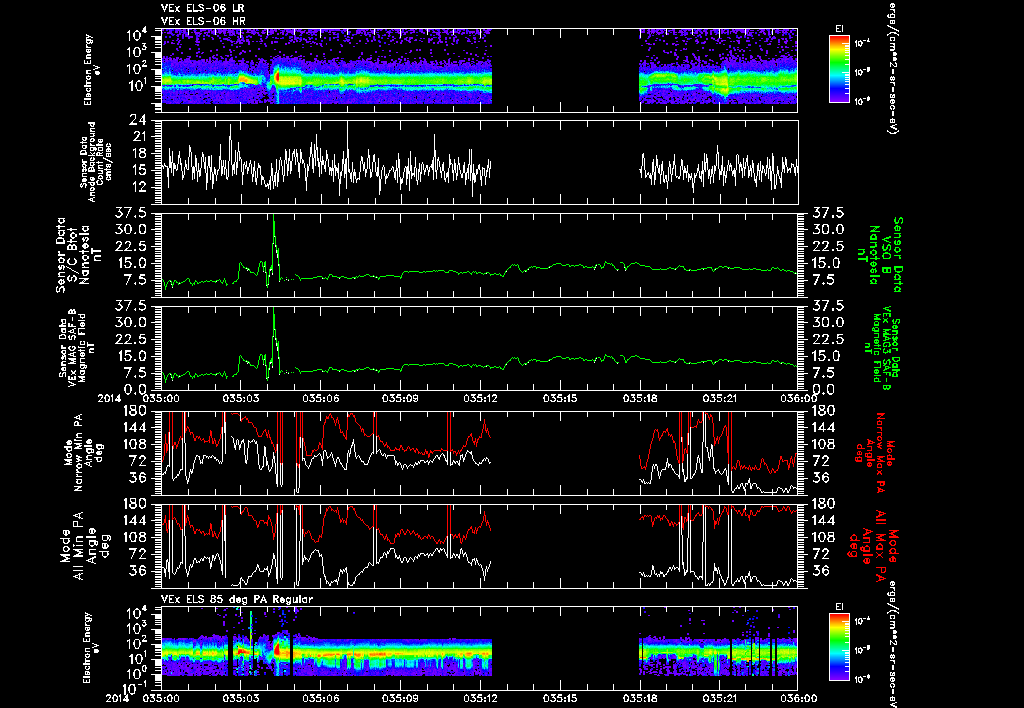
Task: Click the middle axis time label 035:18
Action: click(640, 398)
